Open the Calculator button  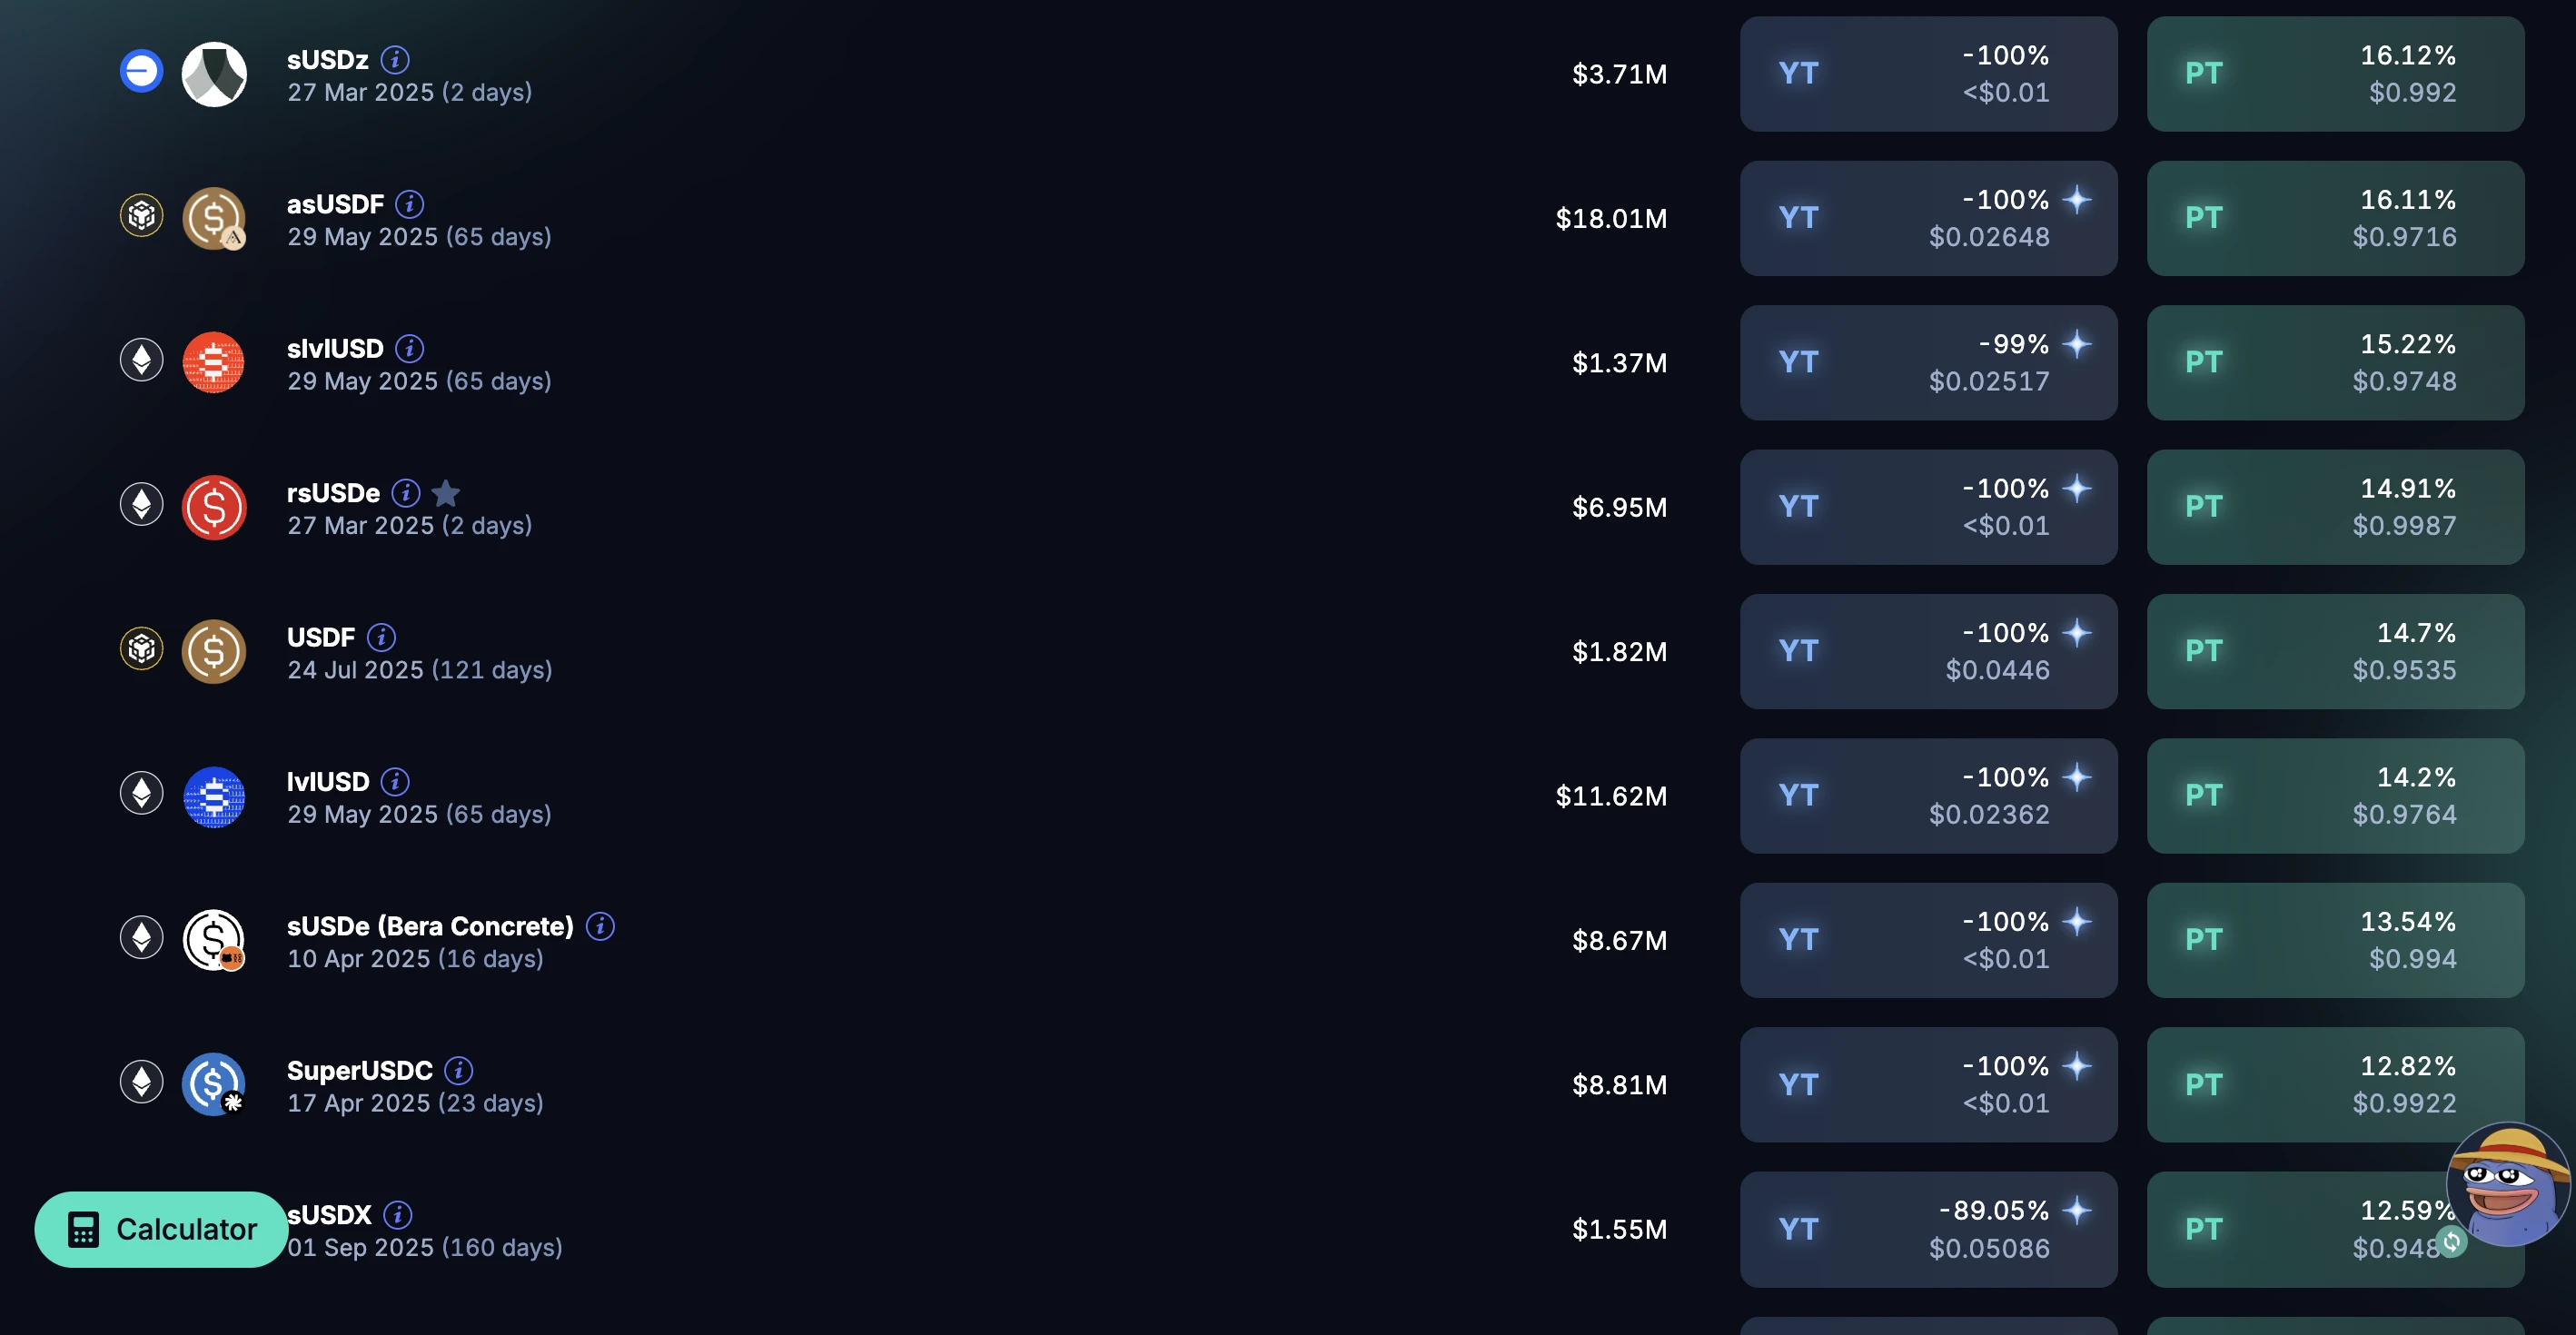(162, 1229)
